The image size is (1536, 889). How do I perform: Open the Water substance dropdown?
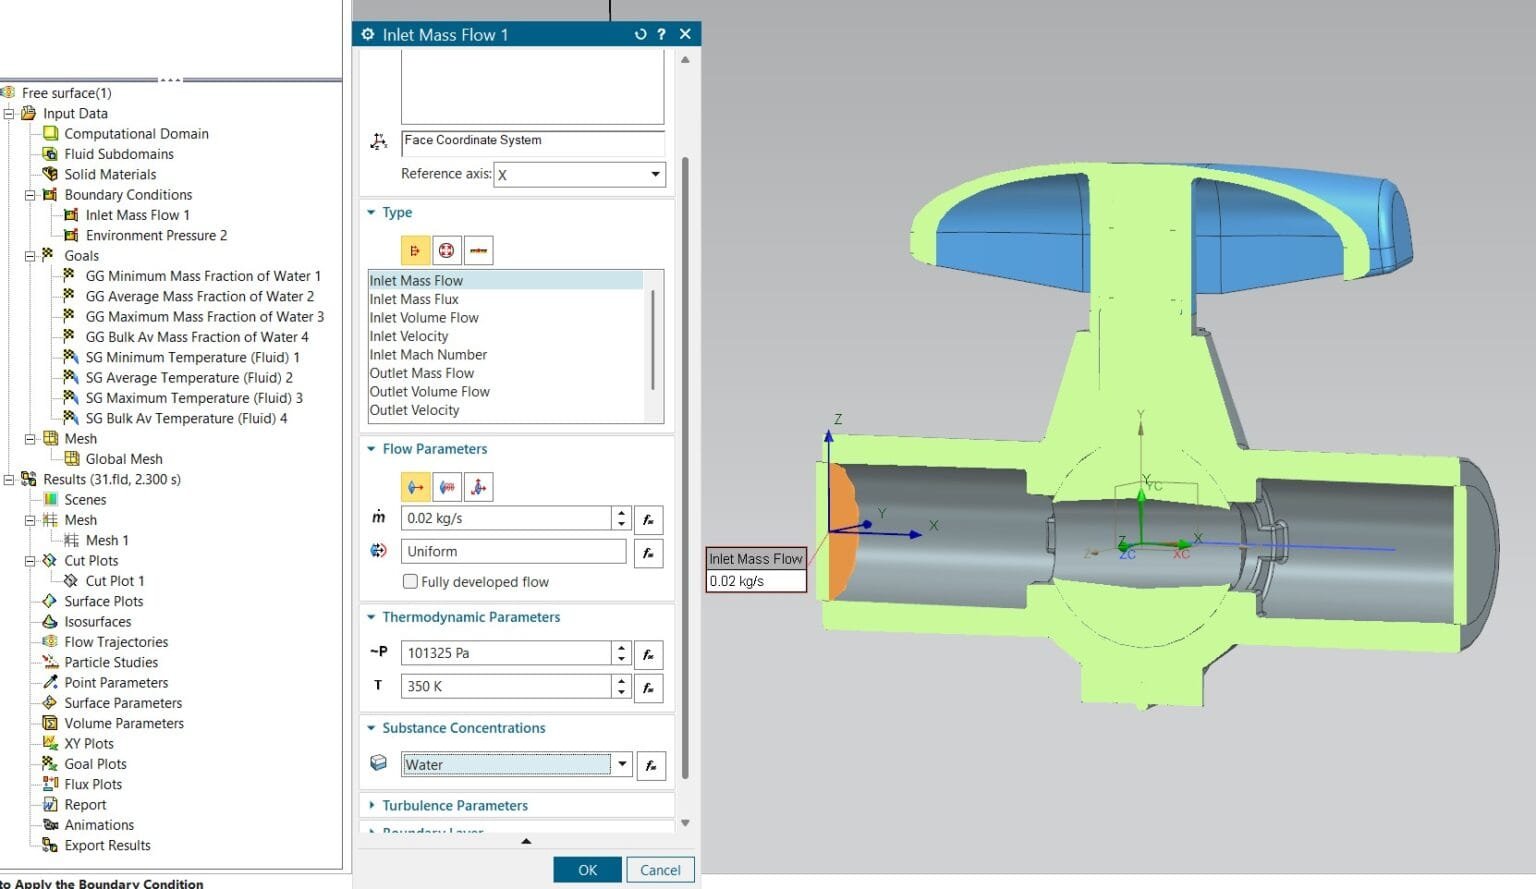622,764
